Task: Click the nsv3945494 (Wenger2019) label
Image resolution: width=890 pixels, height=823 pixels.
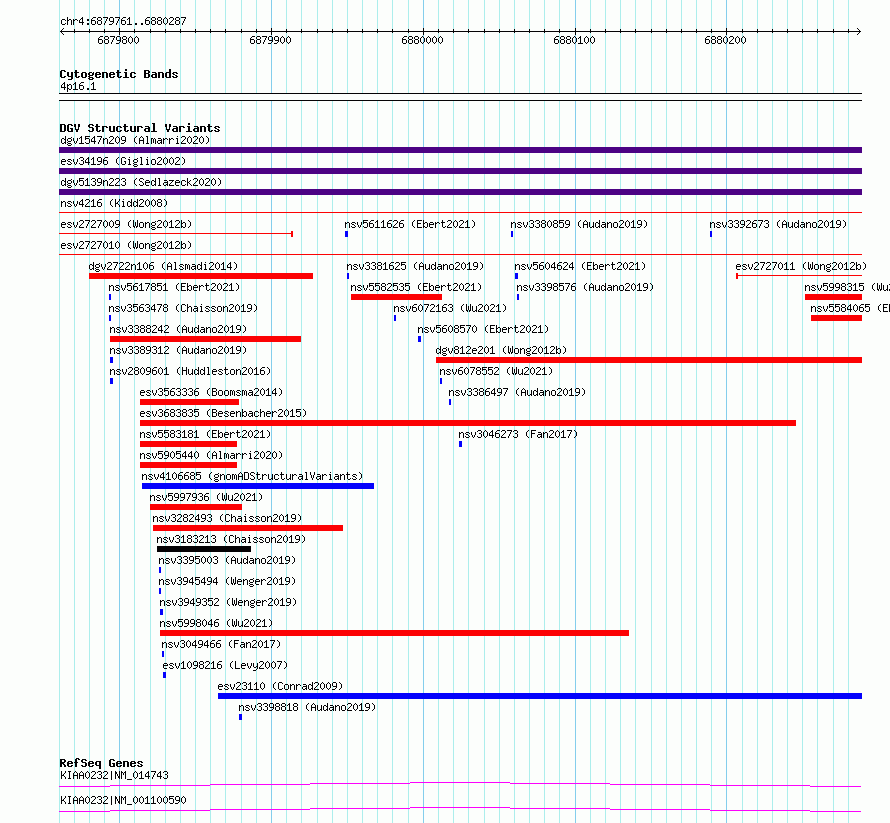Action: (x=227, y=581)
